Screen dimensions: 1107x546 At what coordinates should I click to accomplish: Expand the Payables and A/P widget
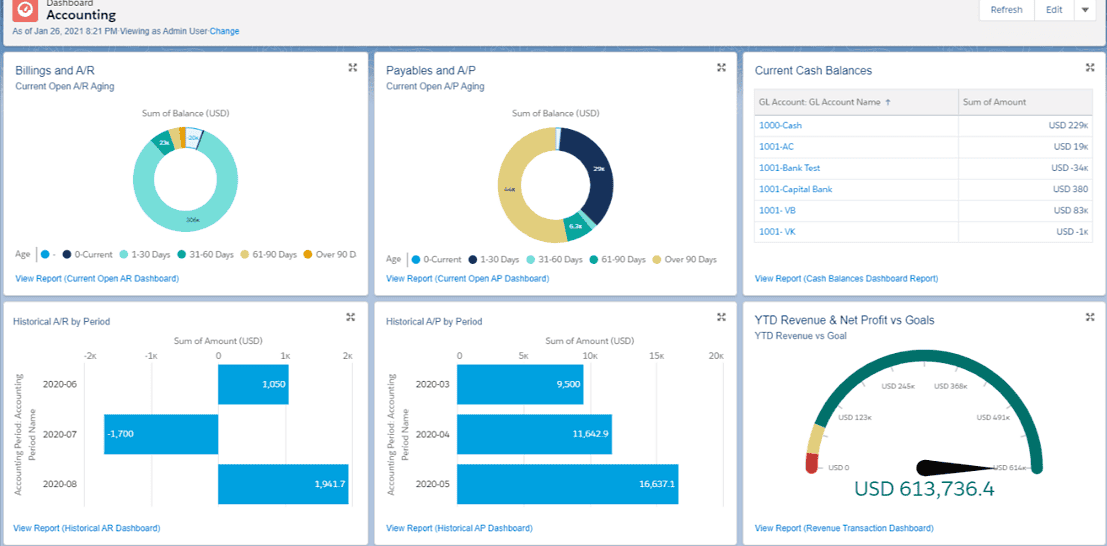click(x=721, y=68)
